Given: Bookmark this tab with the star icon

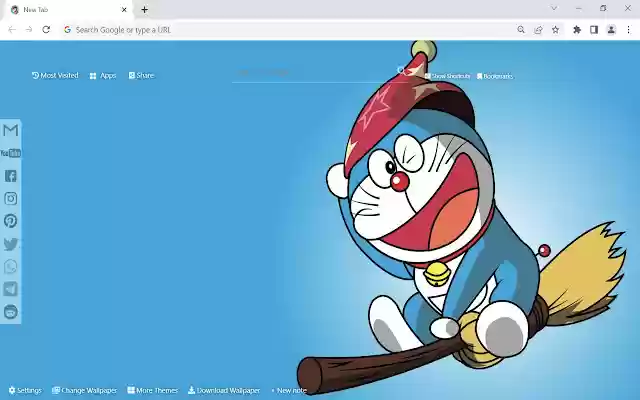Looking at the screenshot, I should (x=556, y=29).
